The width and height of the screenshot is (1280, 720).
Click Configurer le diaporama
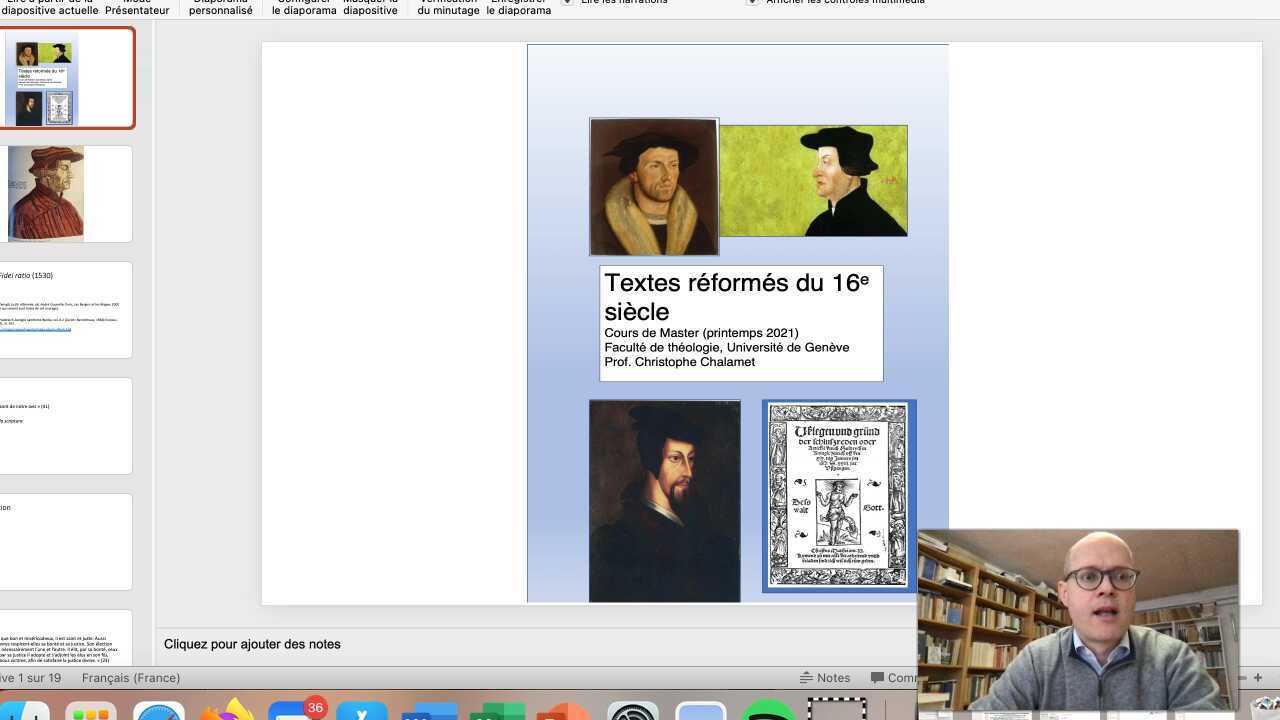pos(304,6)
